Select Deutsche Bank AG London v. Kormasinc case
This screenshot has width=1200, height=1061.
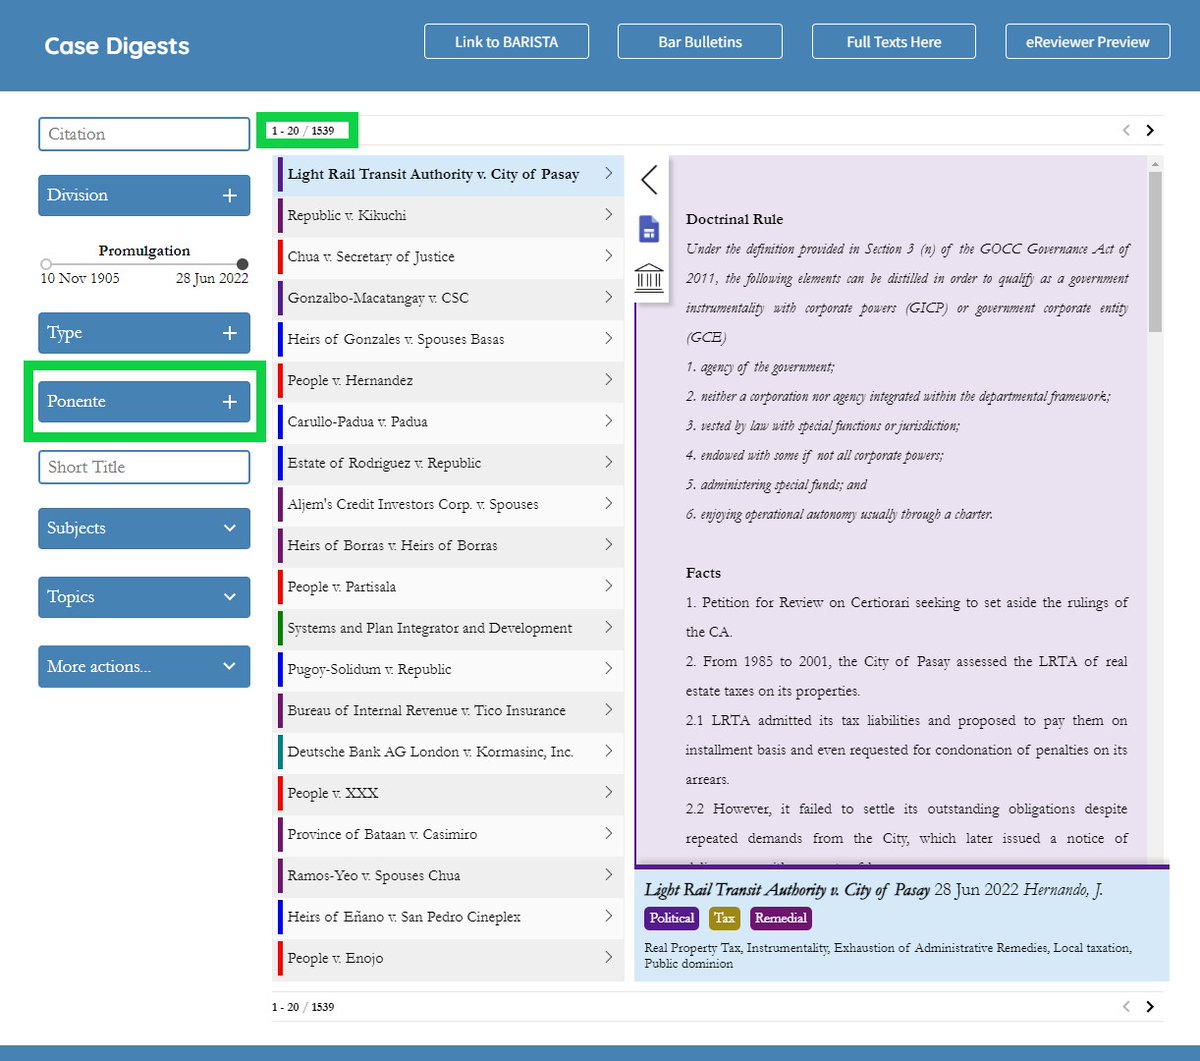[450, 751]
